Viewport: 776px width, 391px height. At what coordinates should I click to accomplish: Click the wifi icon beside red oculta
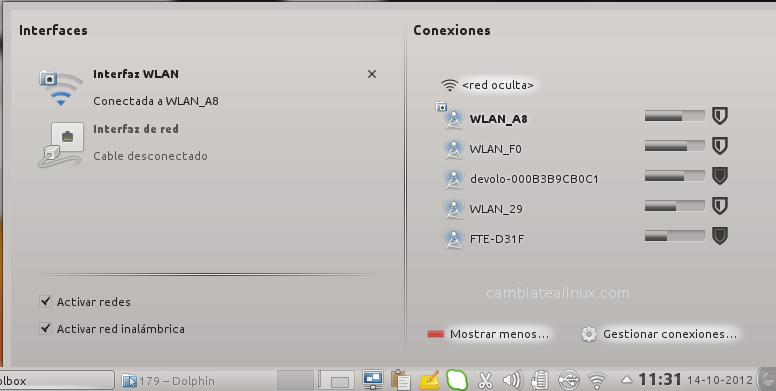tap(449, 85)
